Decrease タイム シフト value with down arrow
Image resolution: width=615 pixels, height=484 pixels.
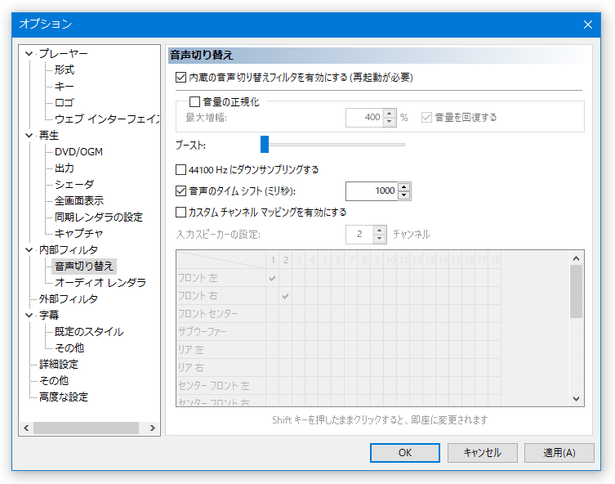[404, 195]
